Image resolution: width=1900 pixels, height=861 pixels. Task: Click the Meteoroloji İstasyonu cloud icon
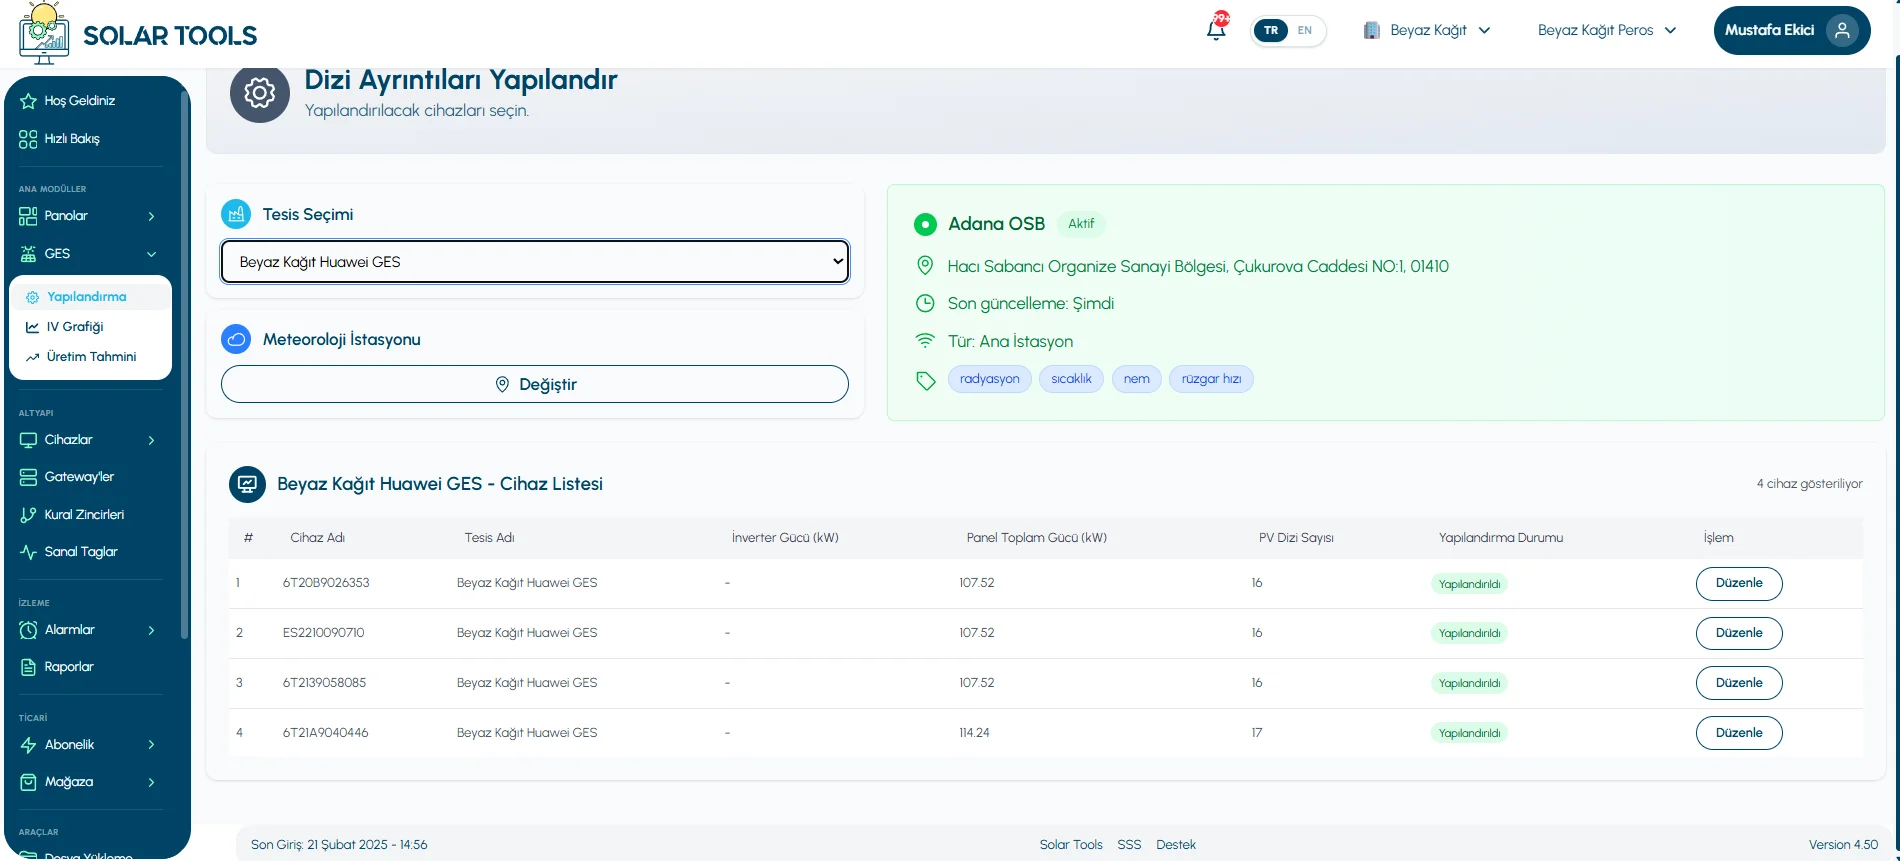pyautogui.click(x=236, y=339)
